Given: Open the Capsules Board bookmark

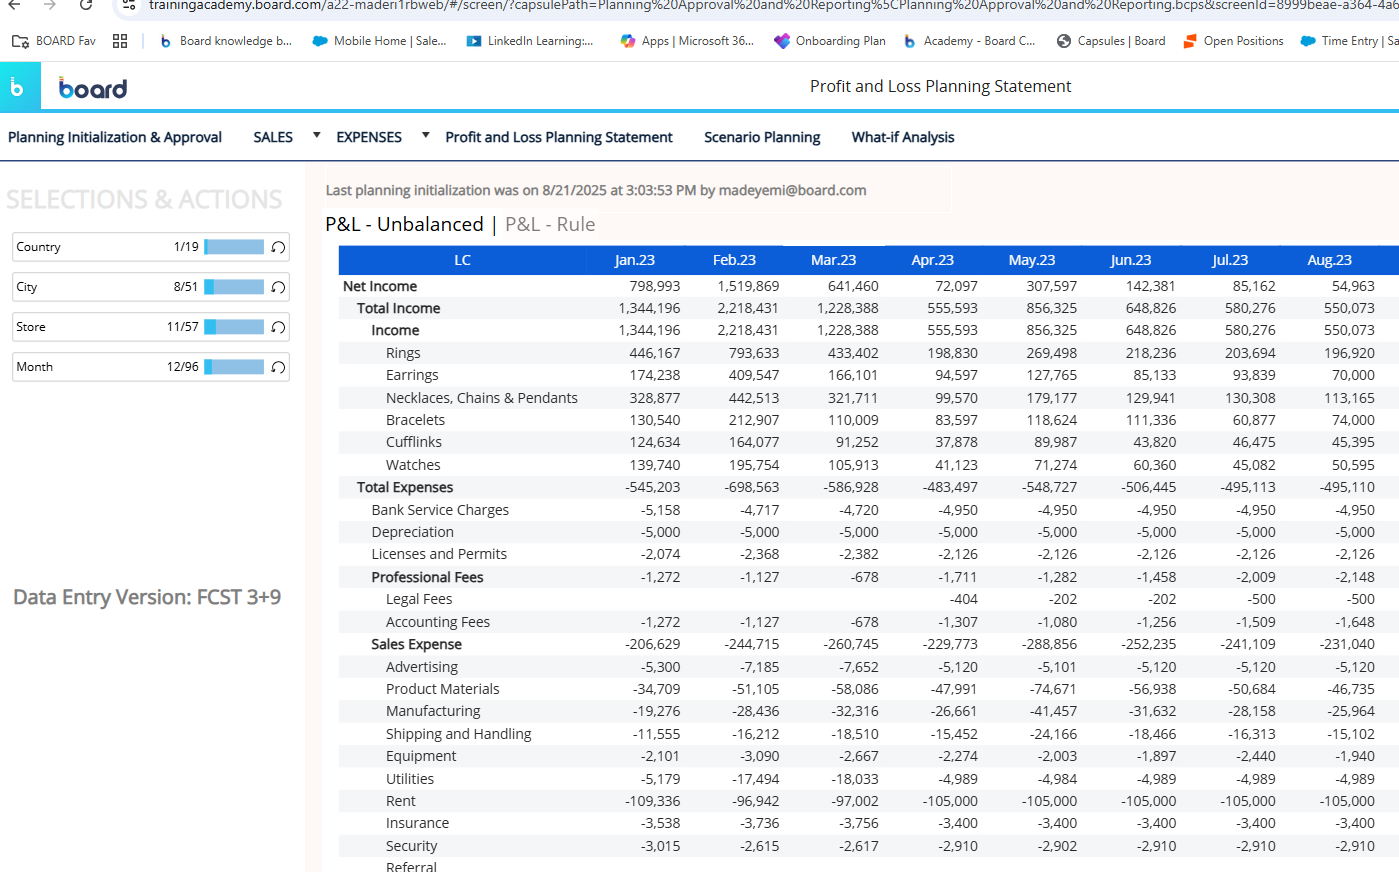Looking at the screenshot, I should click(1111, 41).
